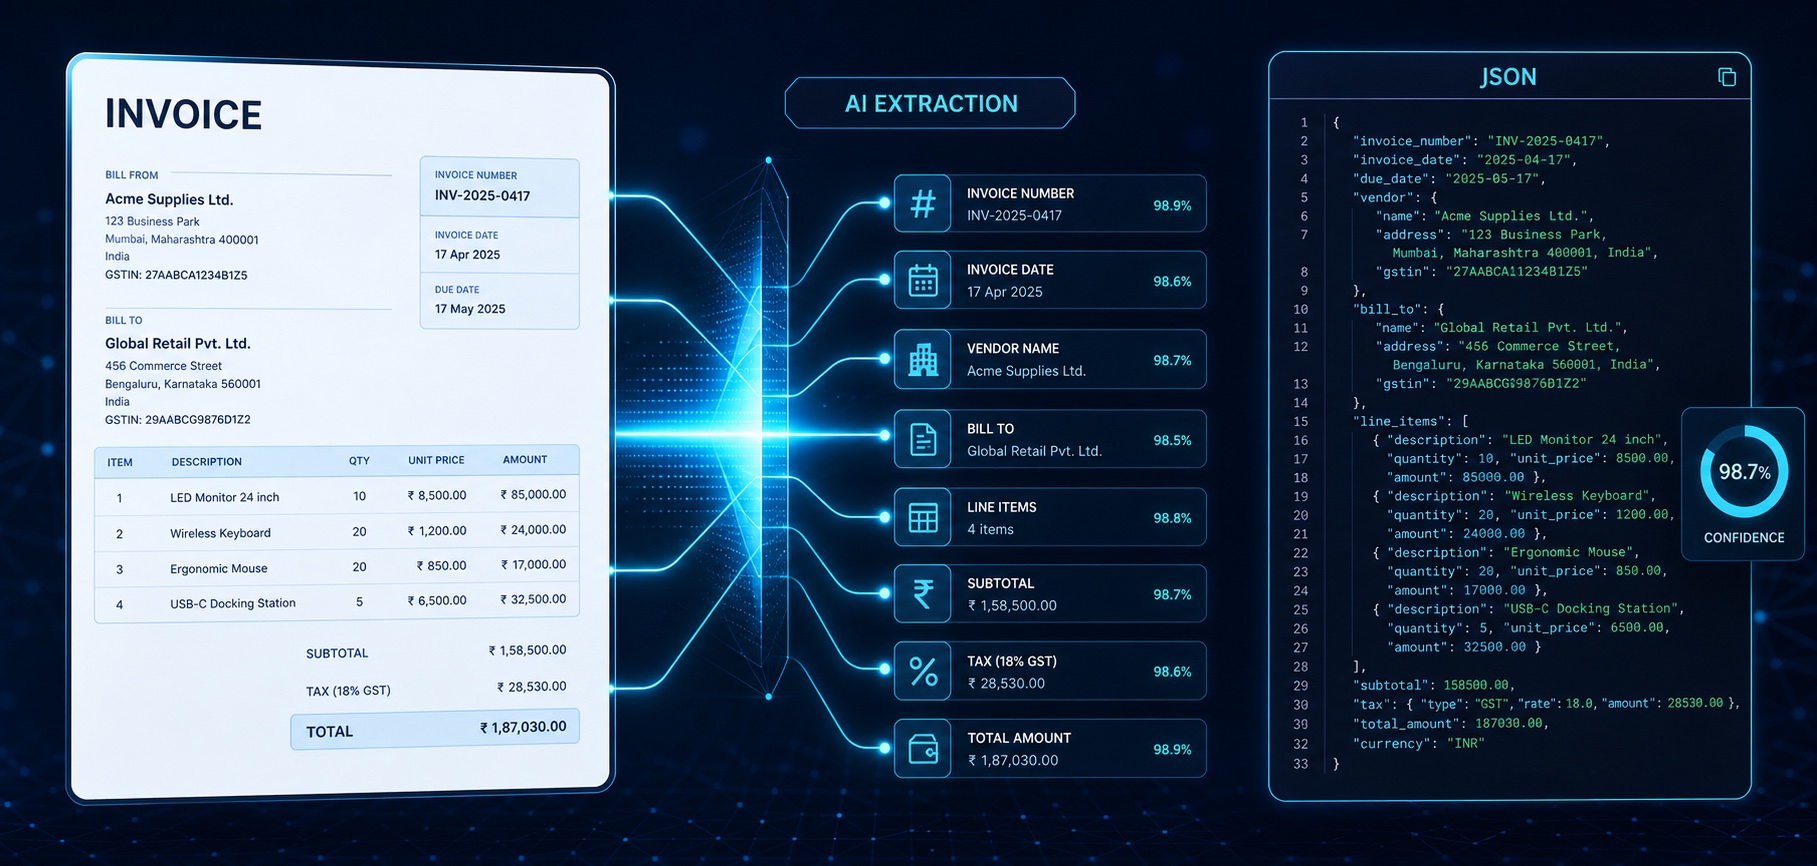Click '₹ 28,530.00' in the Tax extraction card
Screen dimensions: 1817x866
tap(1006, 683)
